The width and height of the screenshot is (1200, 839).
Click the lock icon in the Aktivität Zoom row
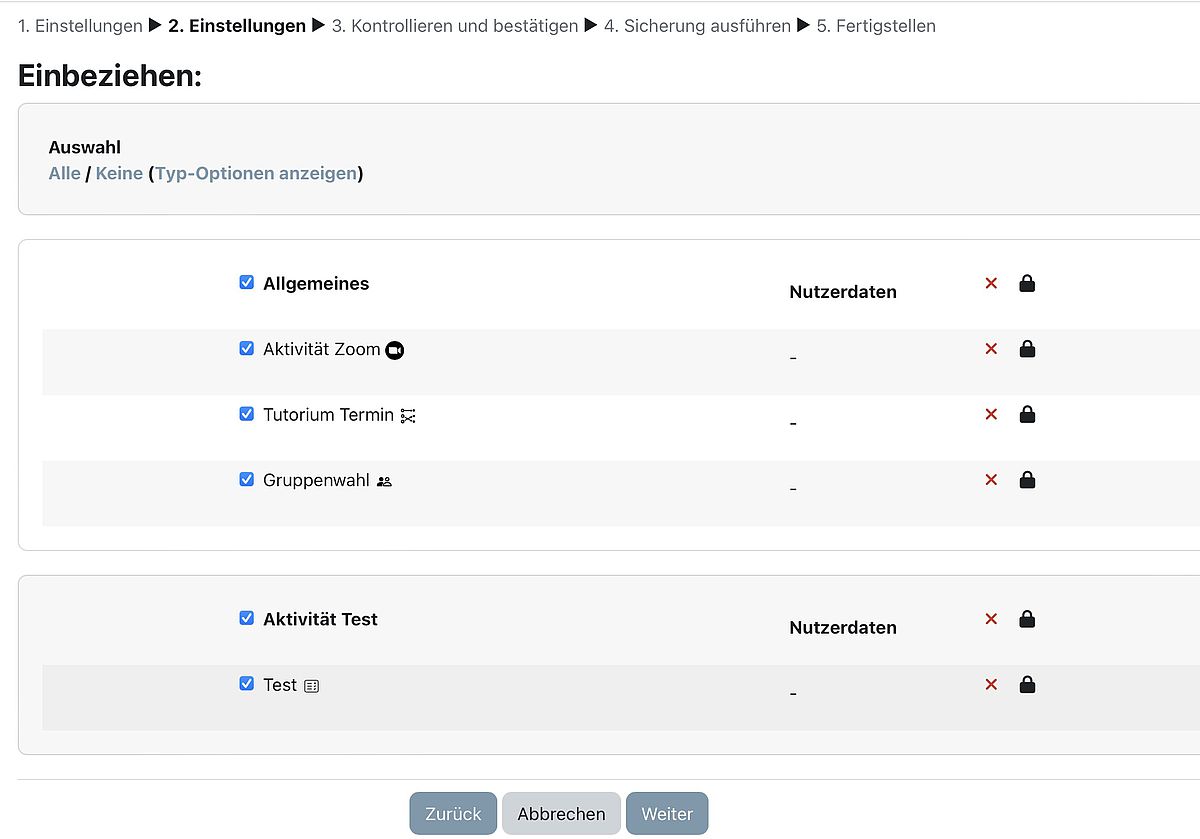1027,349
